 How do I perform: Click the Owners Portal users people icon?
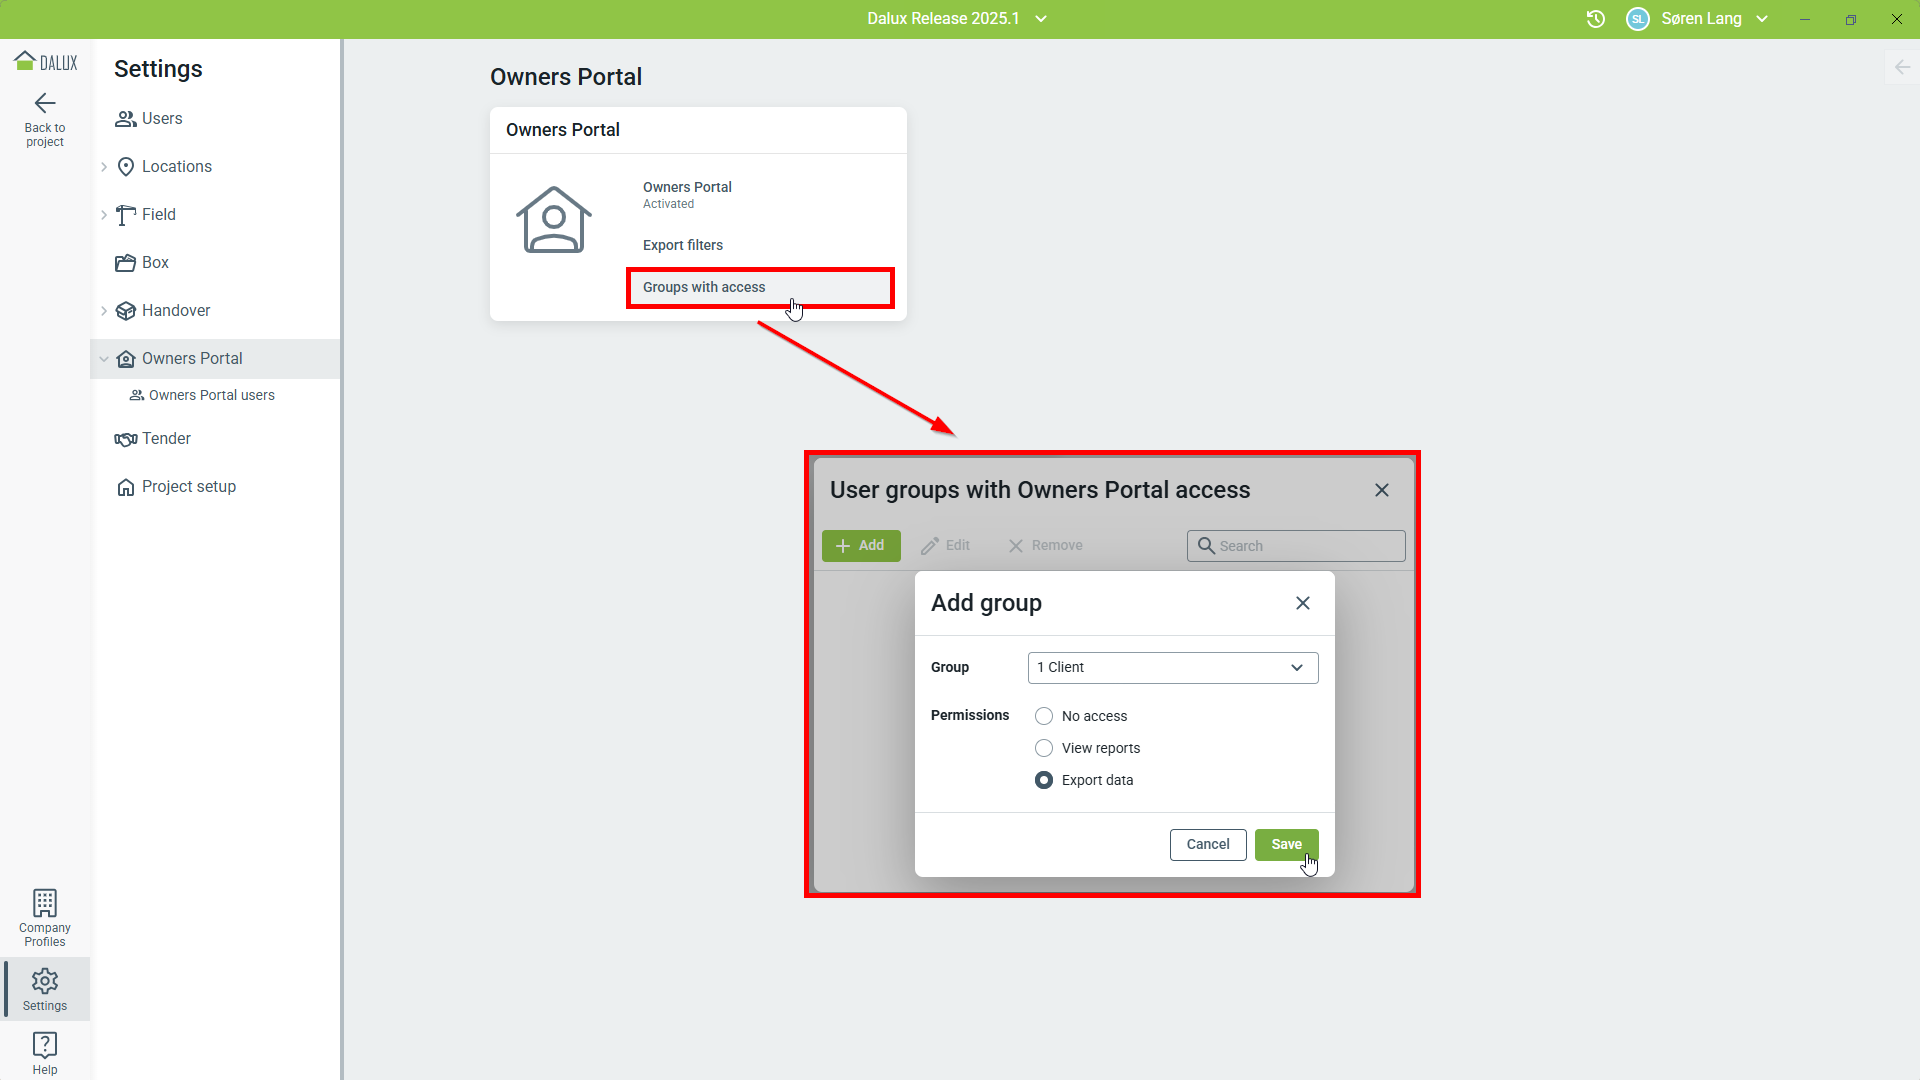[x=137, y=395]
